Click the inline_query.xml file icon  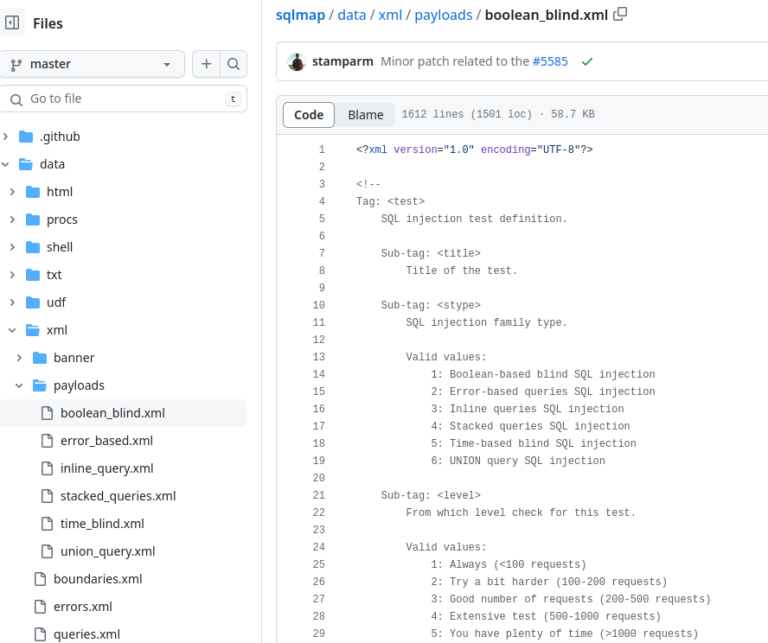pyautogui.click(x=47, y=468)
